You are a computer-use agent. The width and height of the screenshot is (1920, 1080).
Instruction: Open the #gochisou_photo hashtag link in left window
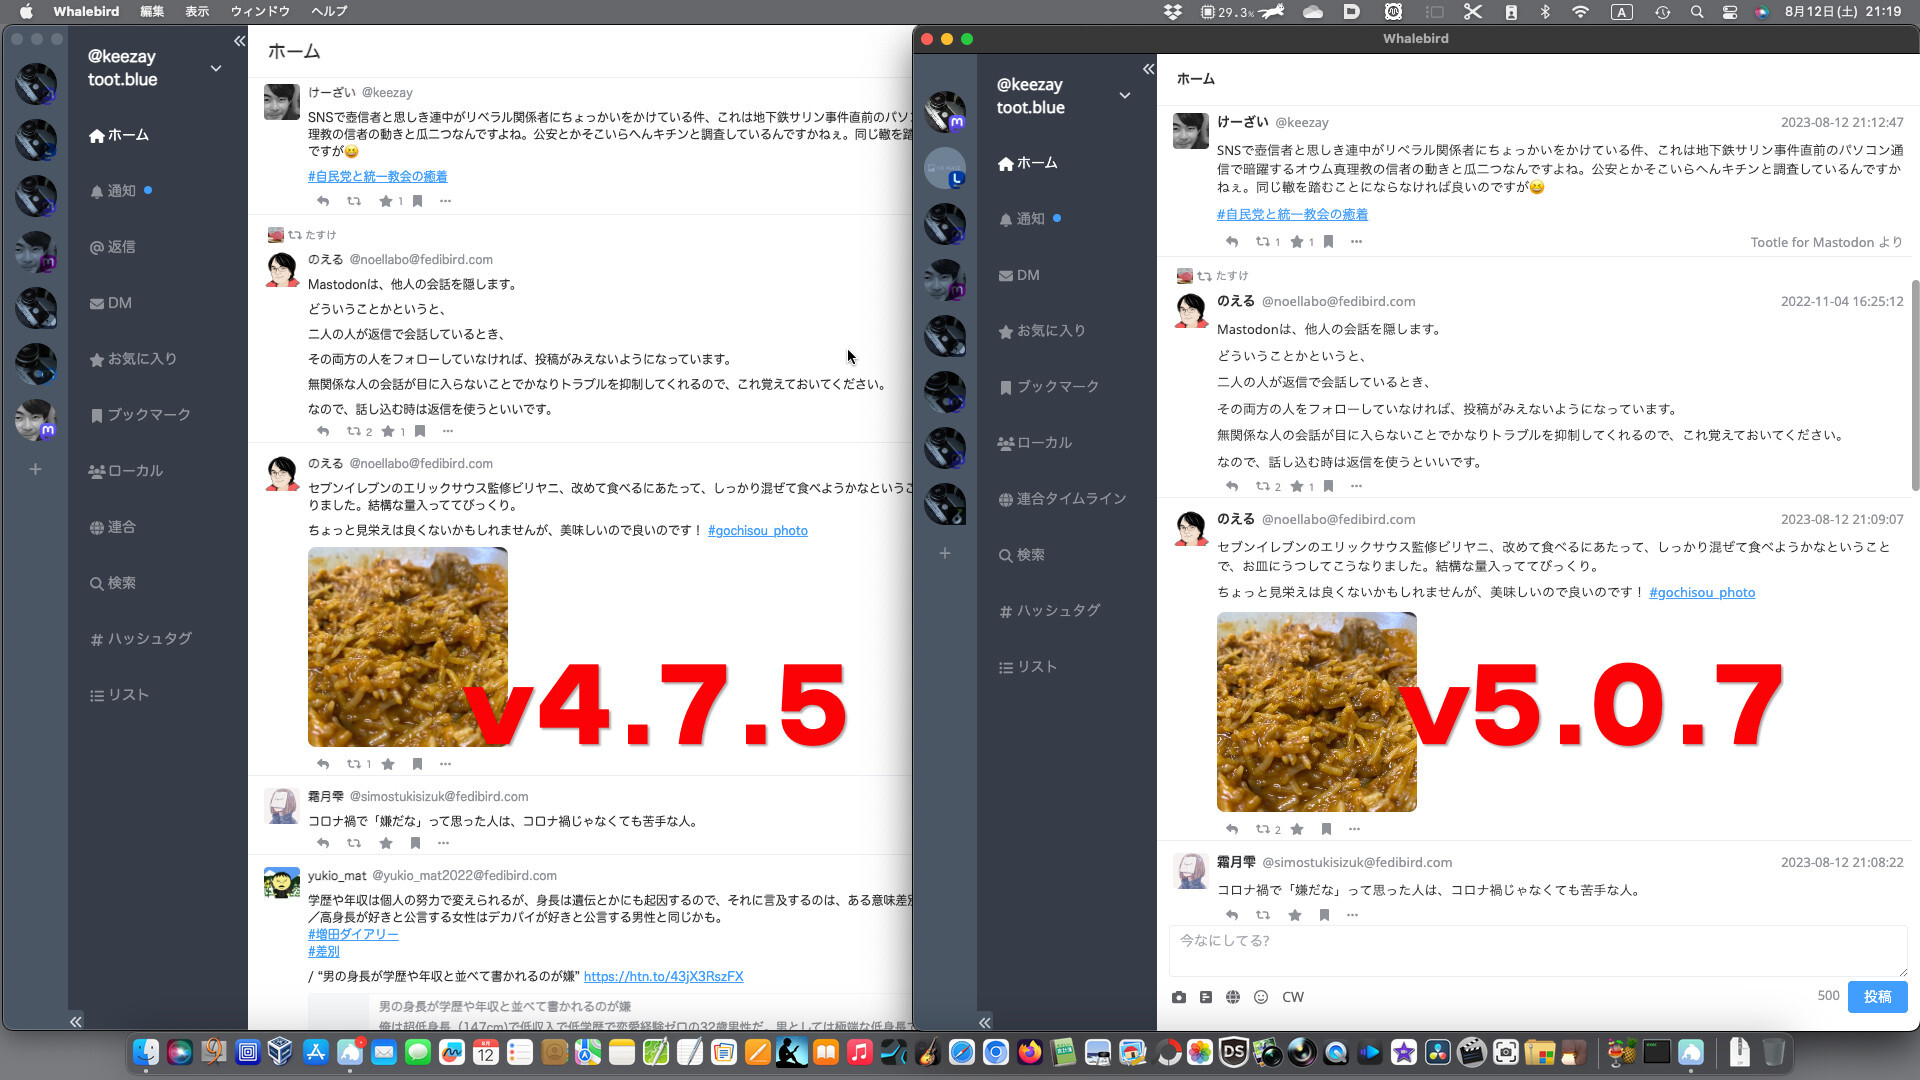757,531
